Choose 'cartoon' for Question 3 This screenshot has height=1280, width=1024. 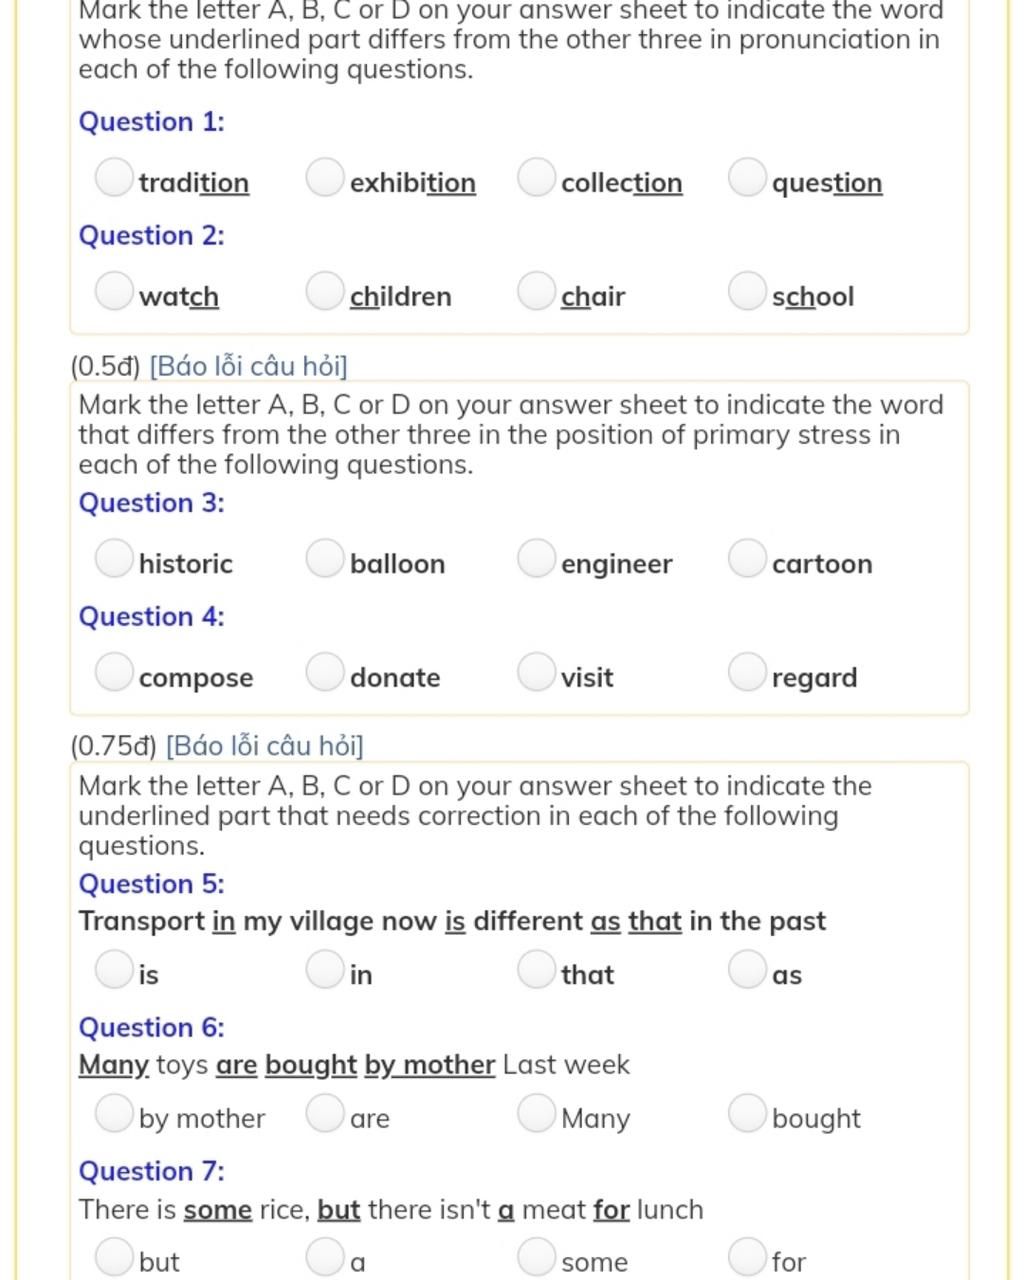pyautogui.click(x=747, y=559)
